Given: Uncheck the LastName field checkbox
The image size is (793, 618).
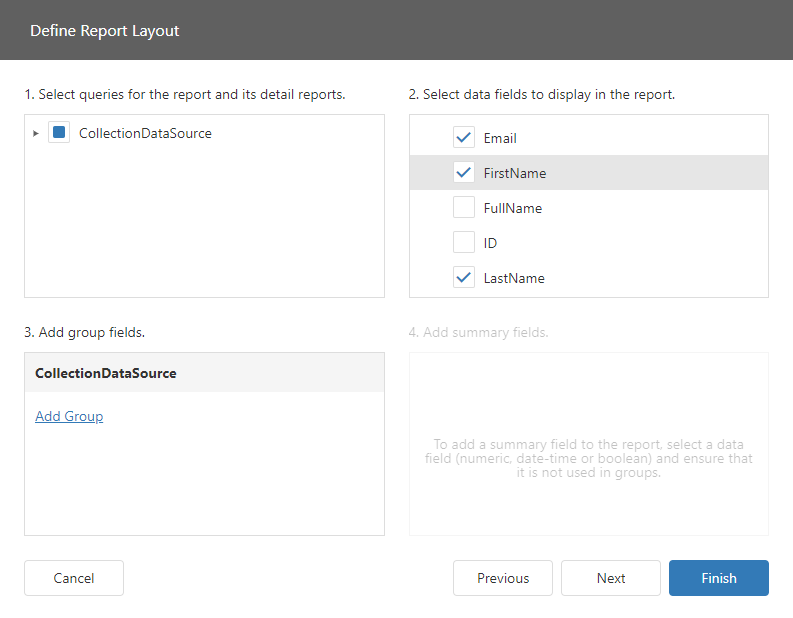Looking at the screenshot, I should pos(464,277).
